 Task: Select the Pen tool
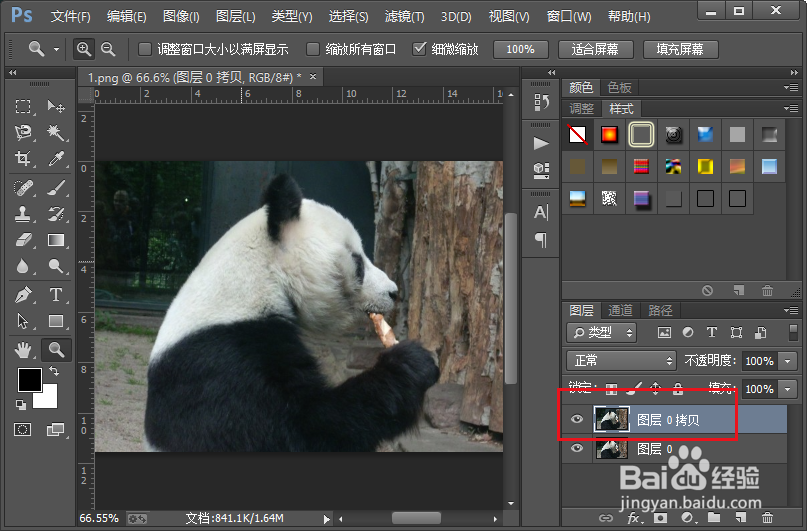click(23, 295)
